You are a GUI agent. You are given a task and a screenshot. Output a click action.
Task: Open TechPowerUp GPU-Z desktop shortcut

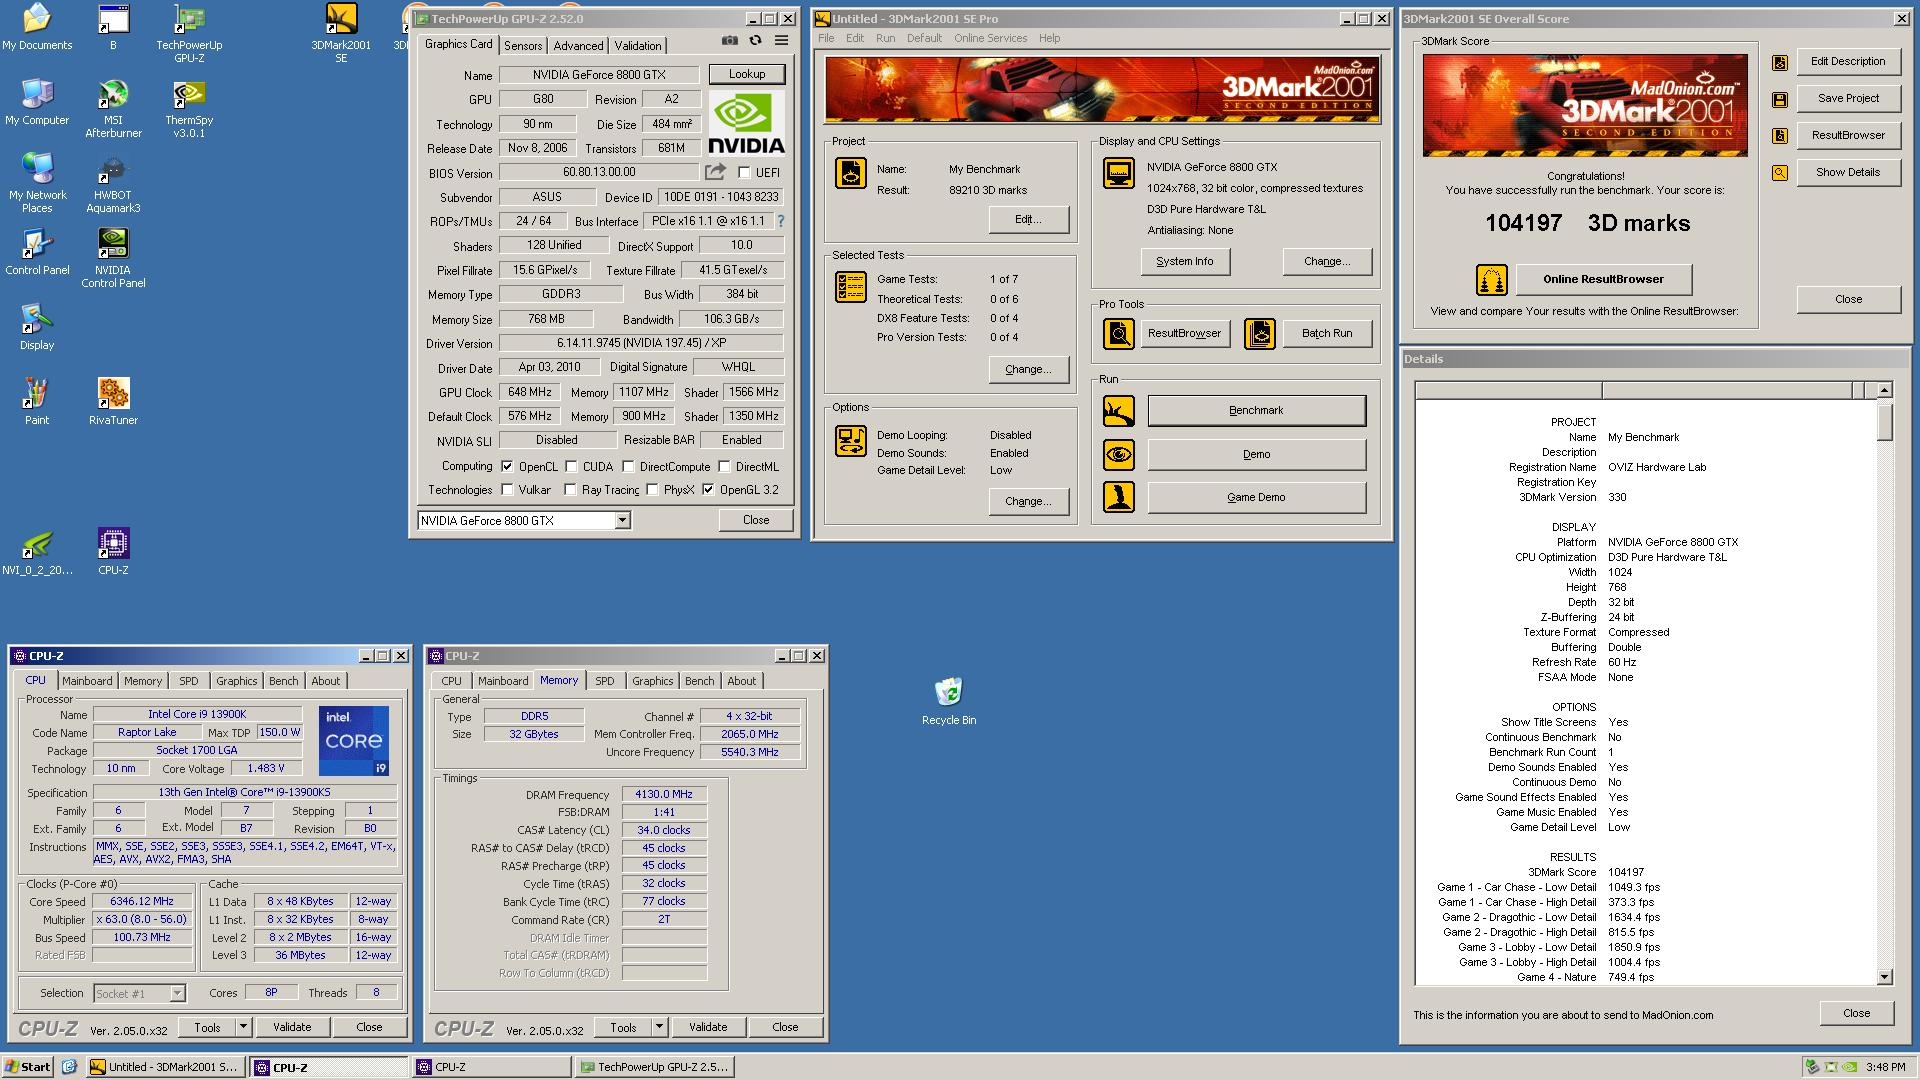(x=189, y=34)
